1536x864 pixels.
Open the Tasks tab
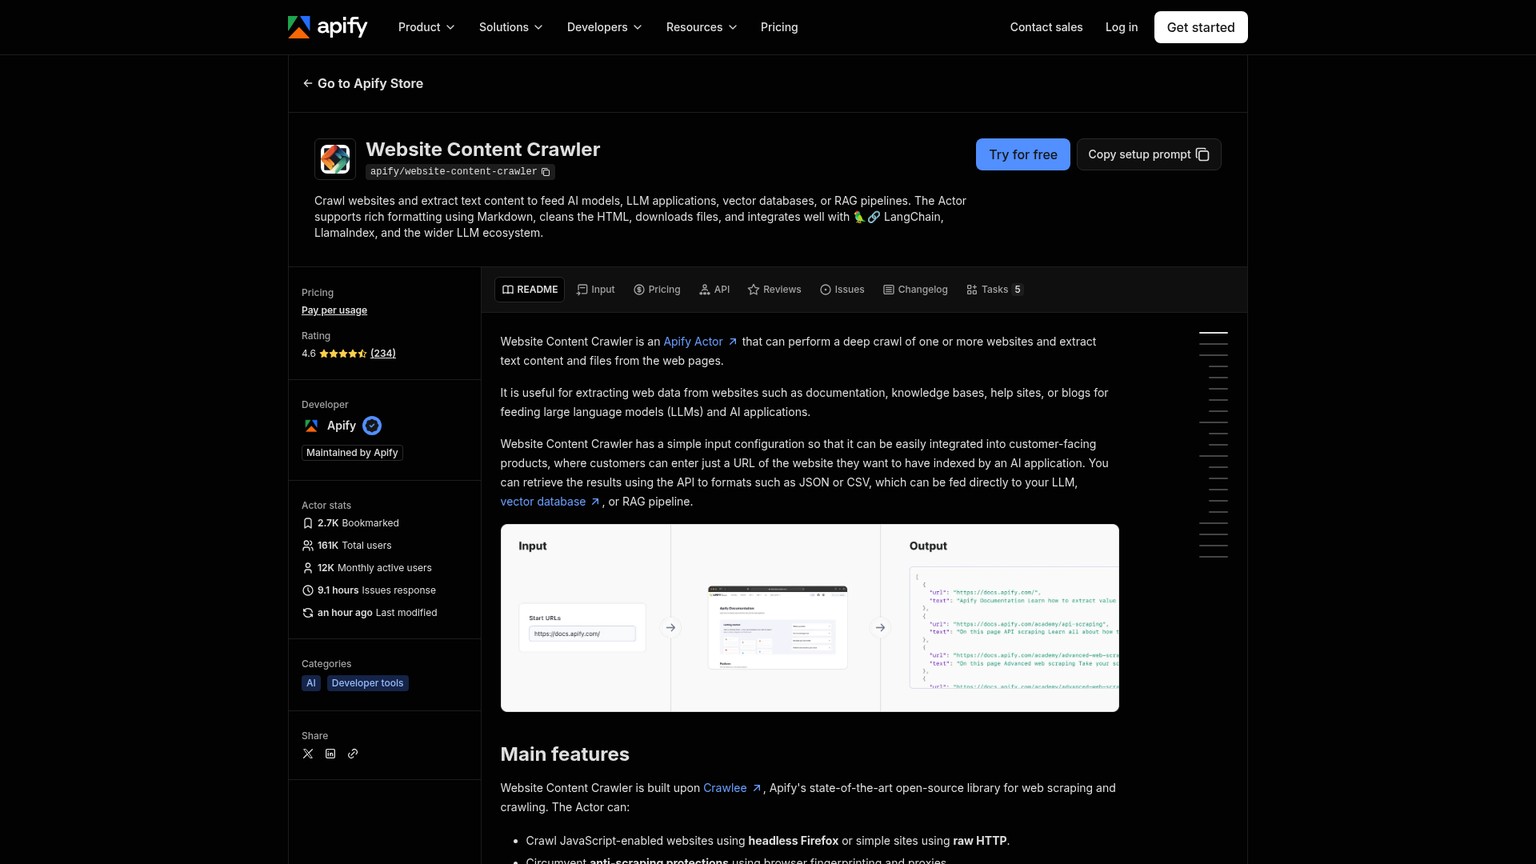coord(995,290)
